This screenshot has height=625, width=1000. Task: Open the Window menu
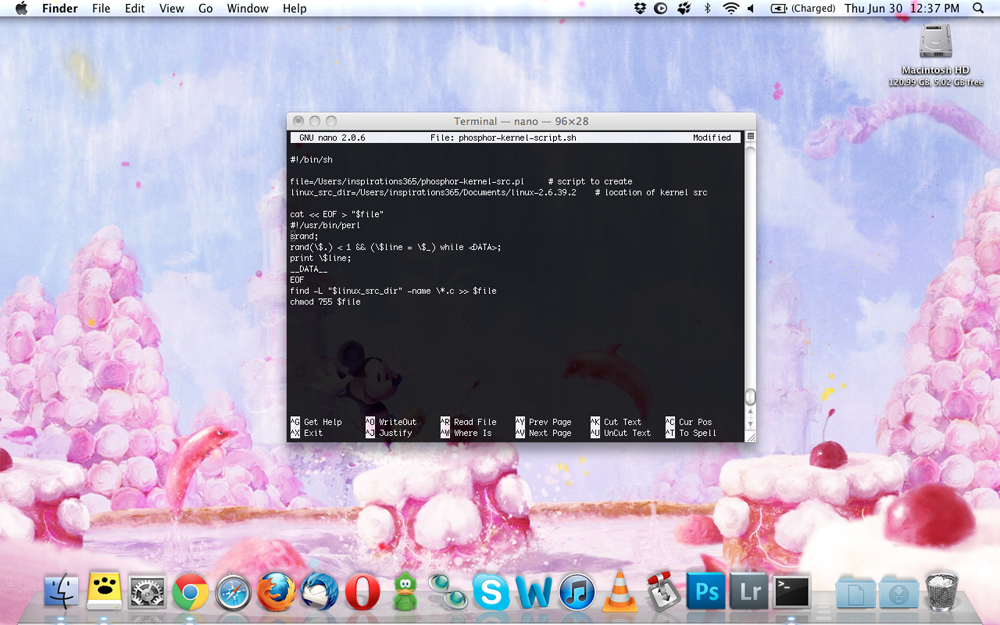click(247, 8)
